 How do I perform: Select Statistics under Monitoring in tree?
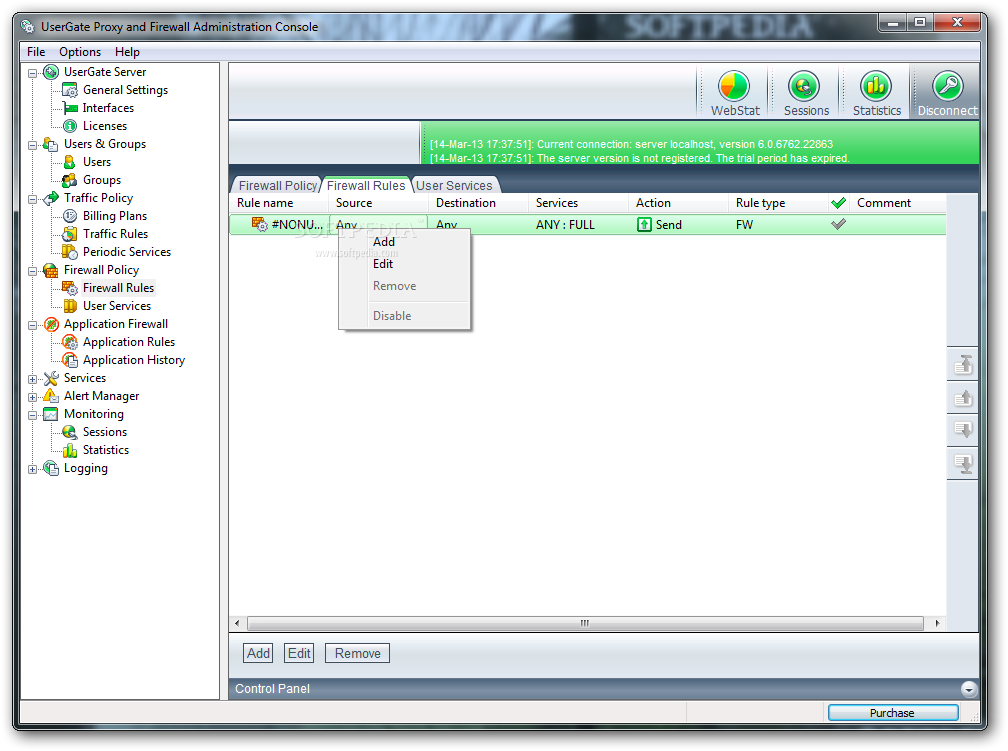(x=105, y=450)
